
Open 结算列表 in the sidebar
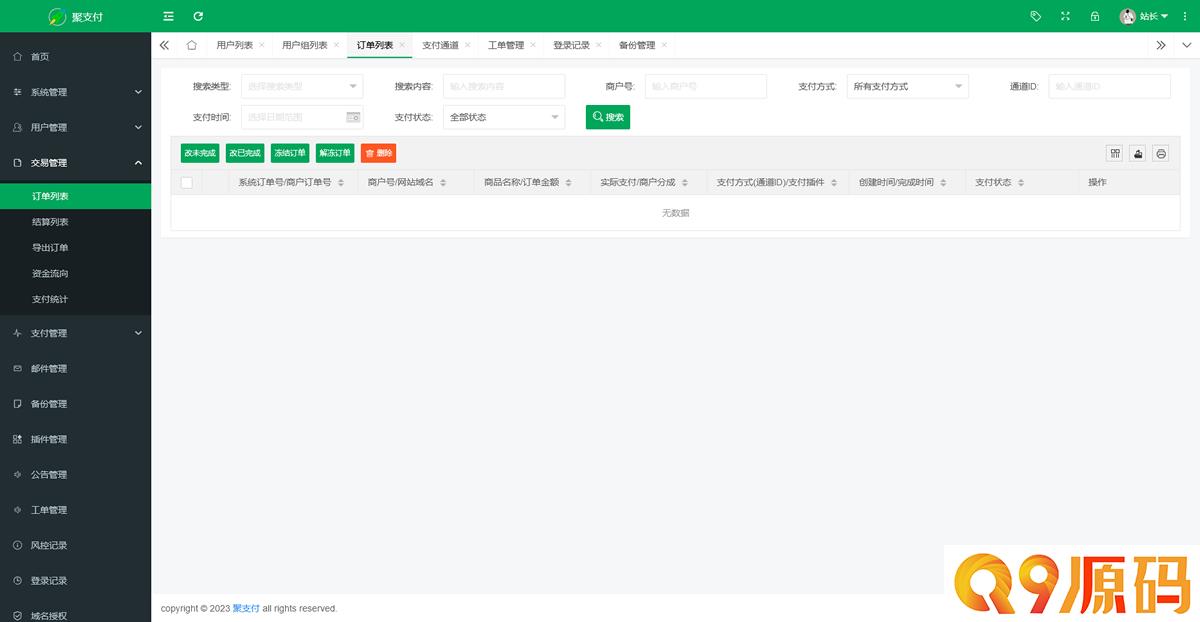coord(75,222)
